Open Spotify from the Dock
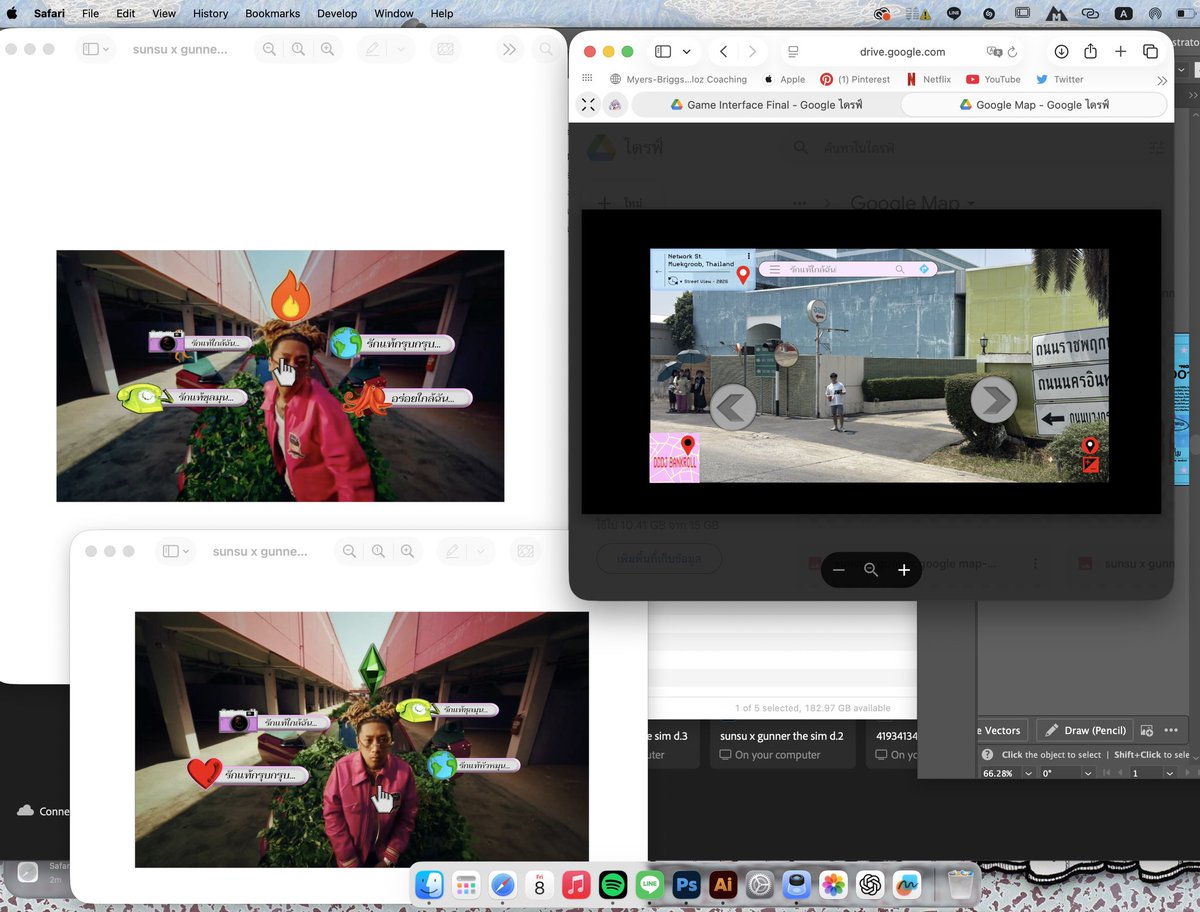 pyautogui.click(x=613, y=884)
